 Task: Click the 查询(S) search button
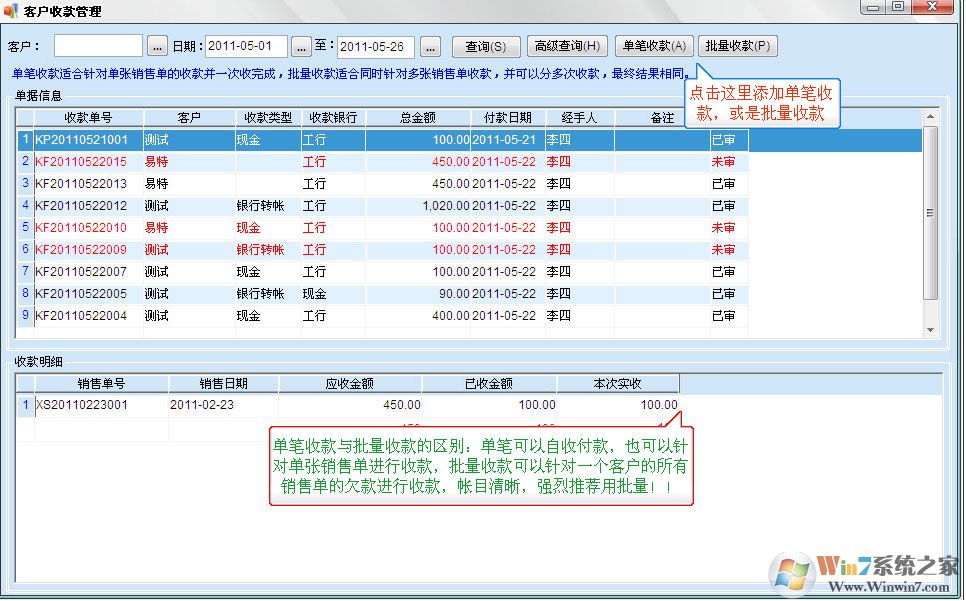[484, 45]
